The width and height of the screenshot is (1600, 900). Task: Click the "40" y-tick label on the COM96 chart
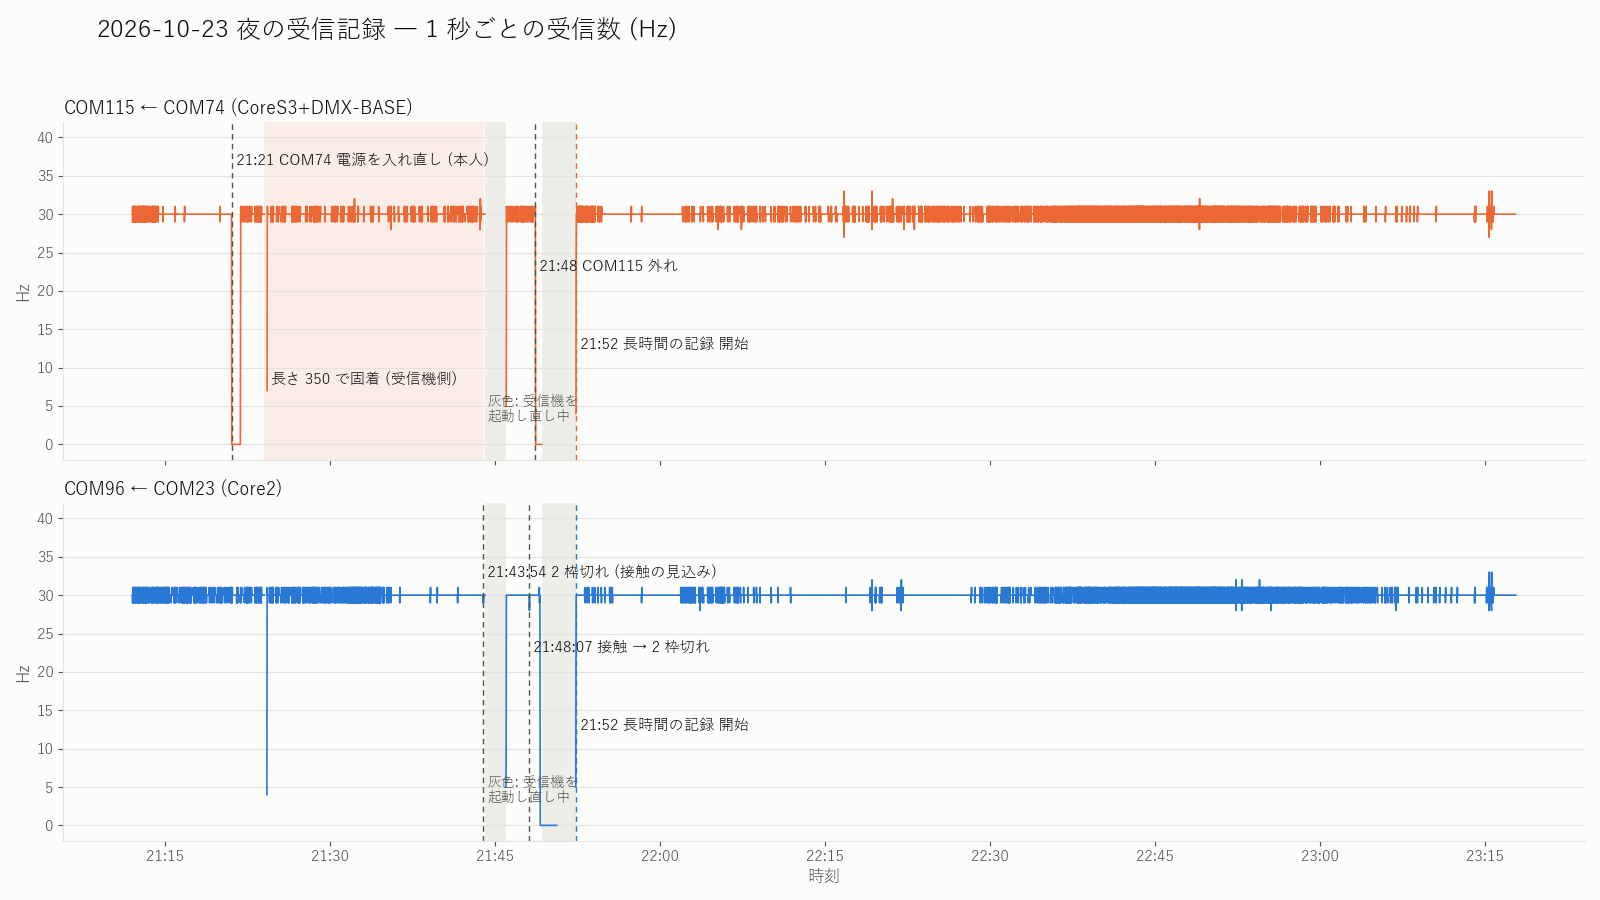point(45,519)
